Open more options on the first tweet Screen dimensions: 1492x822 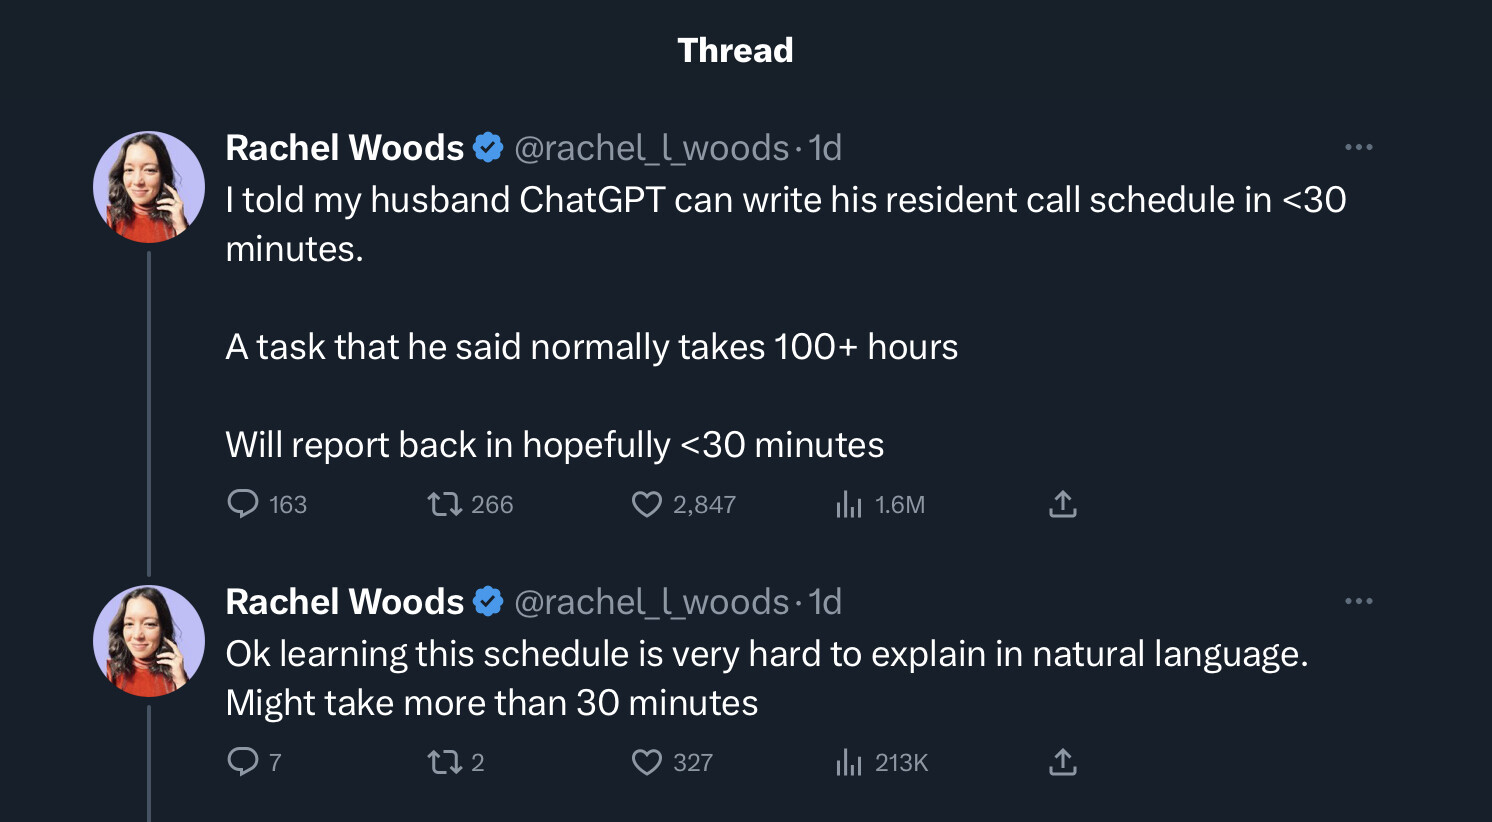coord(1358,147)
